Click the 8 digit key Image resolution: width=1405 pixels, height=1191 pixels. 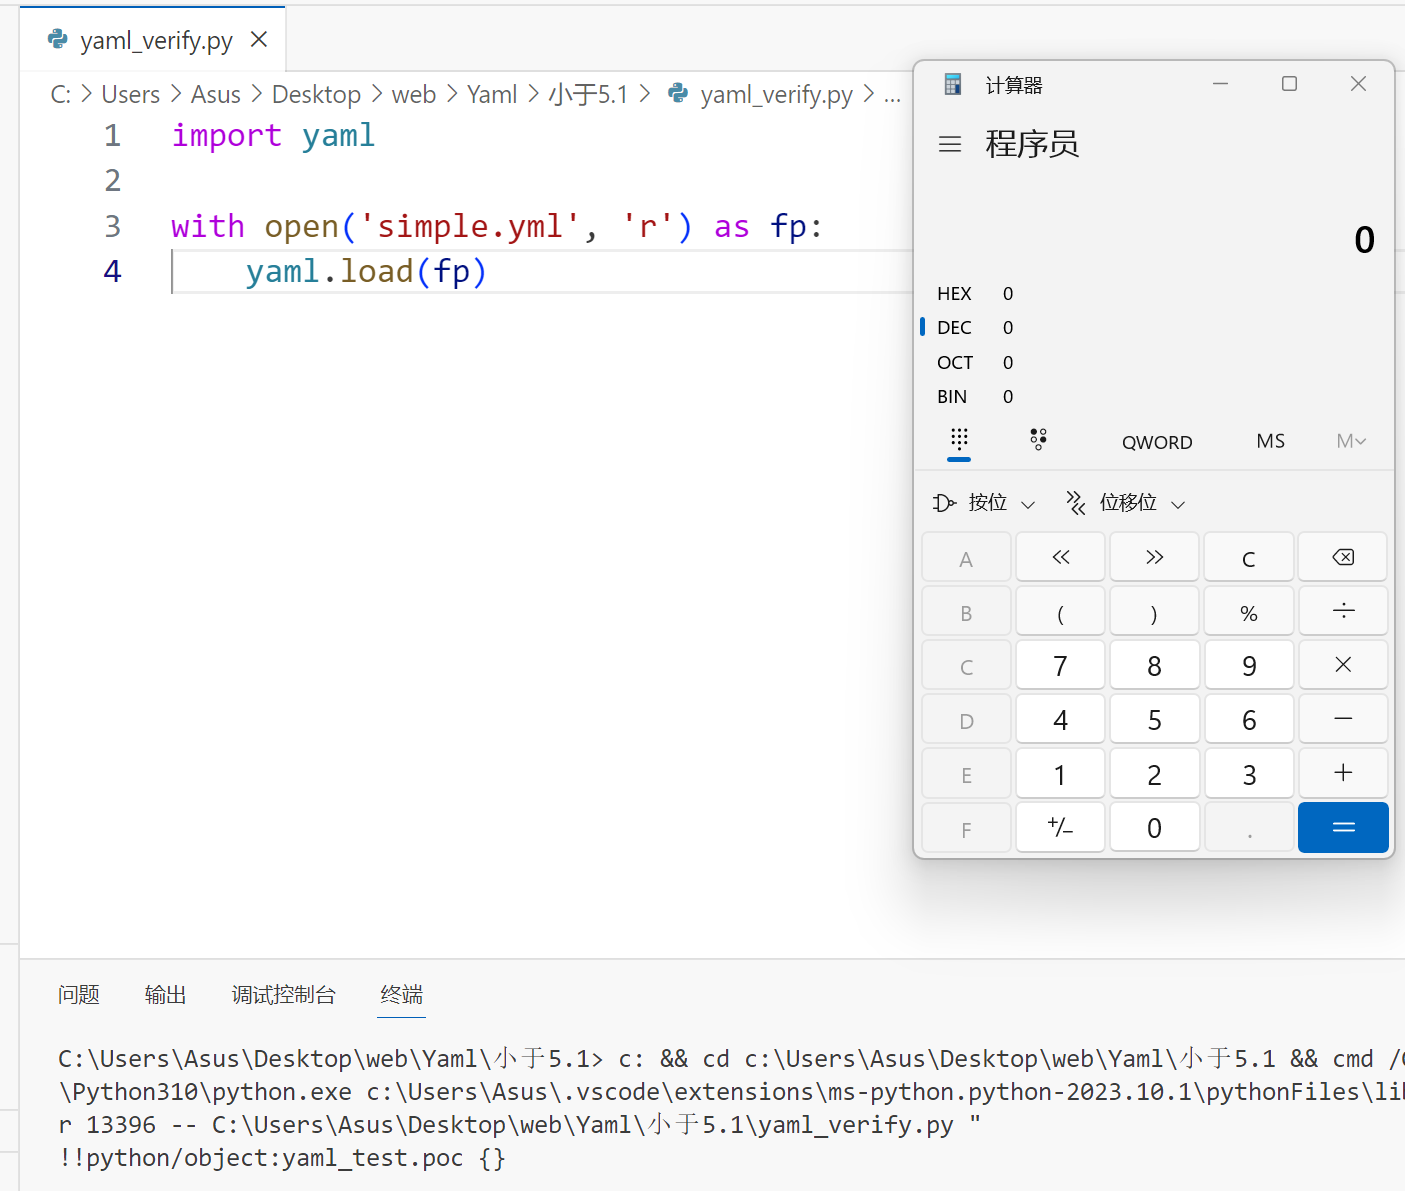(x=1155, y=665)
